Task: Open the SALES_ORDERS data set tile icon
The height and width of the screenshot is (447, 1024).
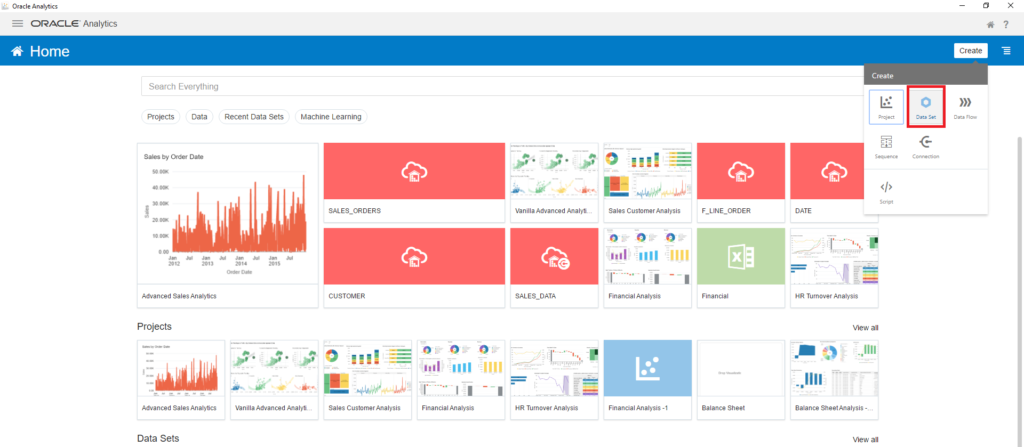Action: point(414,171)
